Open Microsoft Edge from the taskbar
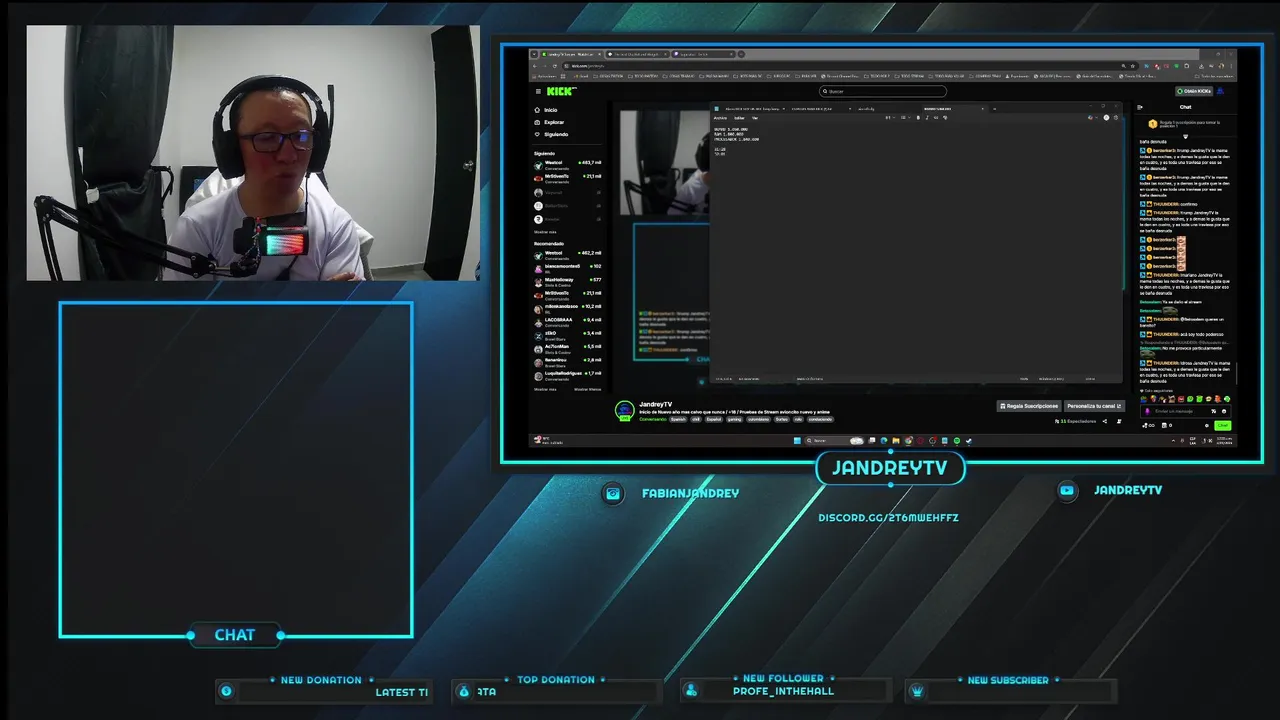Image resolution: width=1280 pixels, height=720 pixels. point(884,440)
